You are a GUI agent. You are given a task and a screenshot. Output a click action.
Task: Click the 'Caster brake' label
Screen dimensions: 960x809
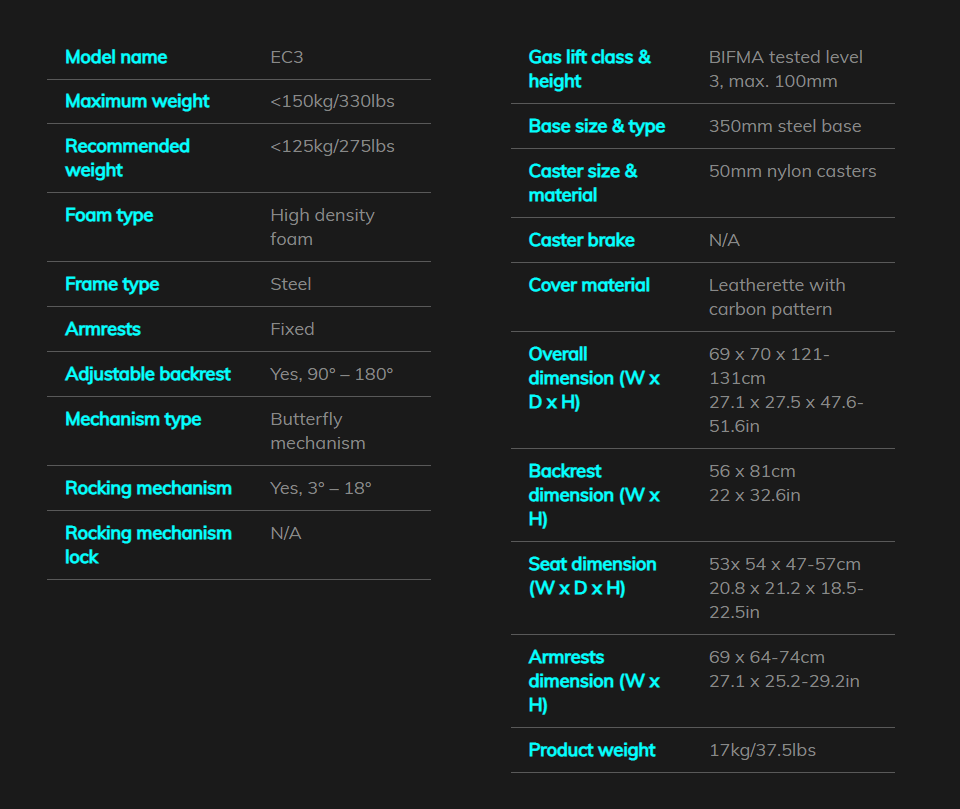(x=581, y=240)
